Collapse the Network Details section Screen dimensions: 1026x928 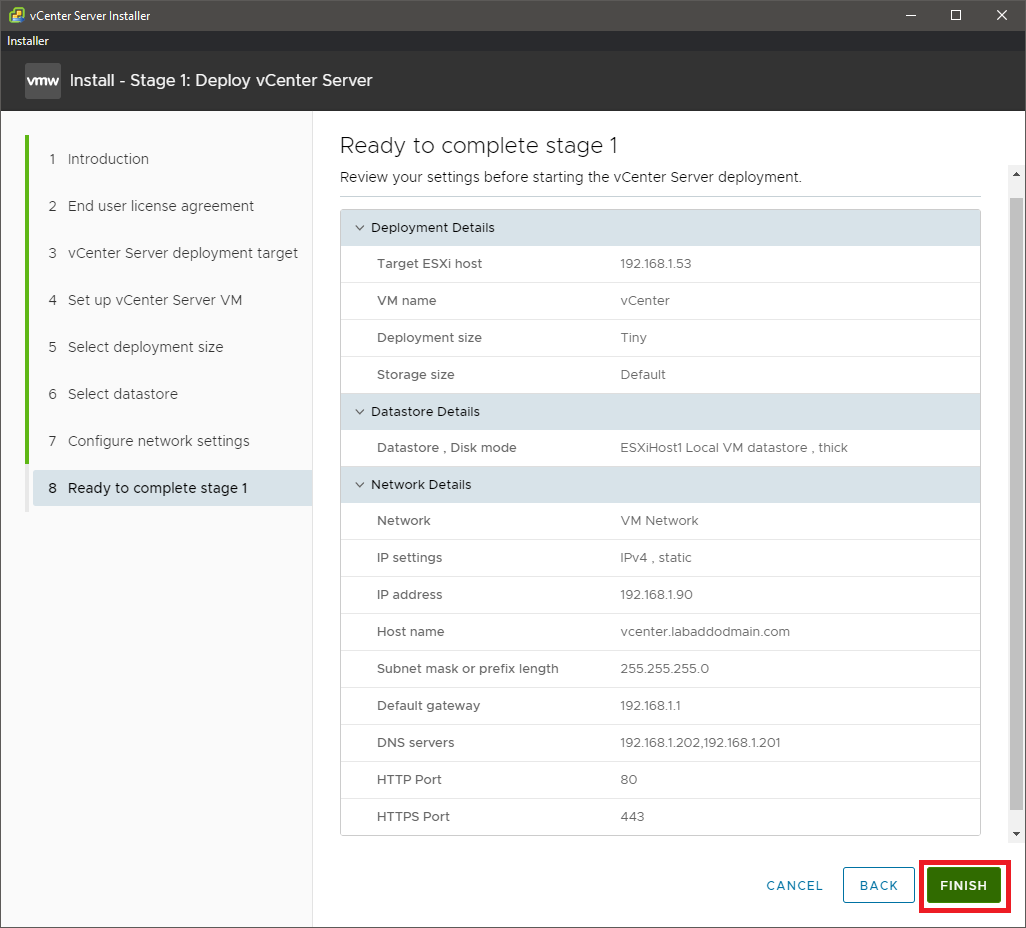point(360,485)
